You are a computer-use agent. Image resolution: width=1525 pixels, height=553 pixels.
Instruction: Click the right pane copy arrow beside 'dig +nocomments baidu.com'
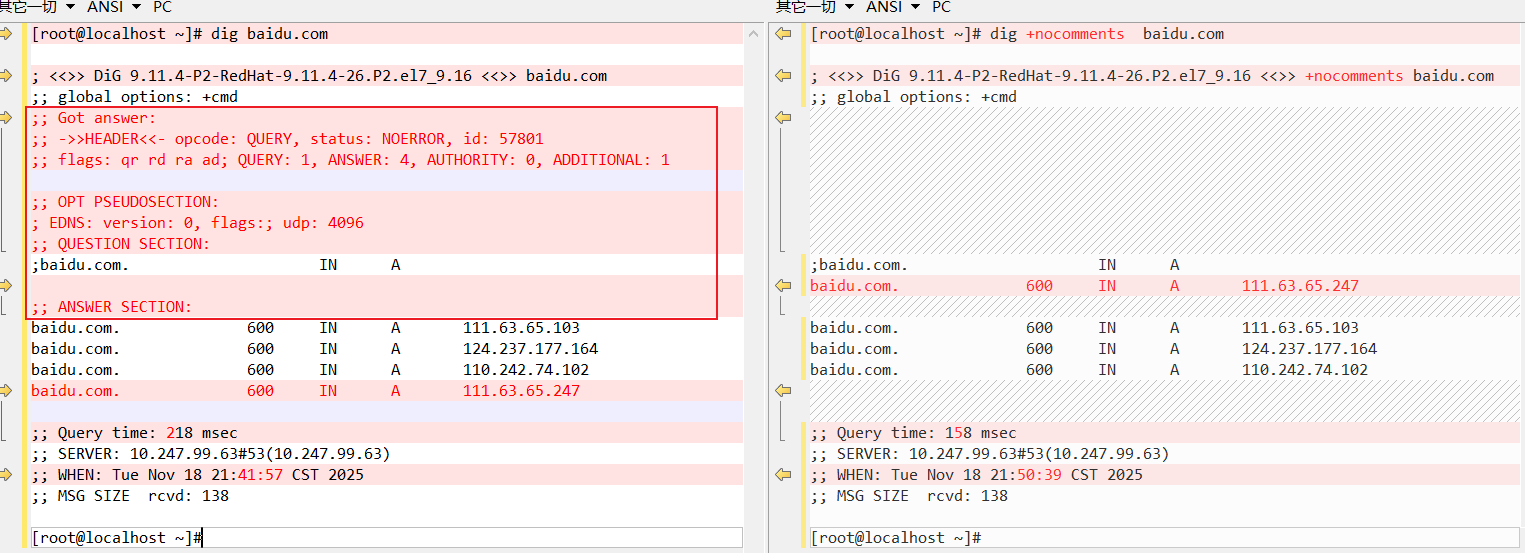(785, 34)
